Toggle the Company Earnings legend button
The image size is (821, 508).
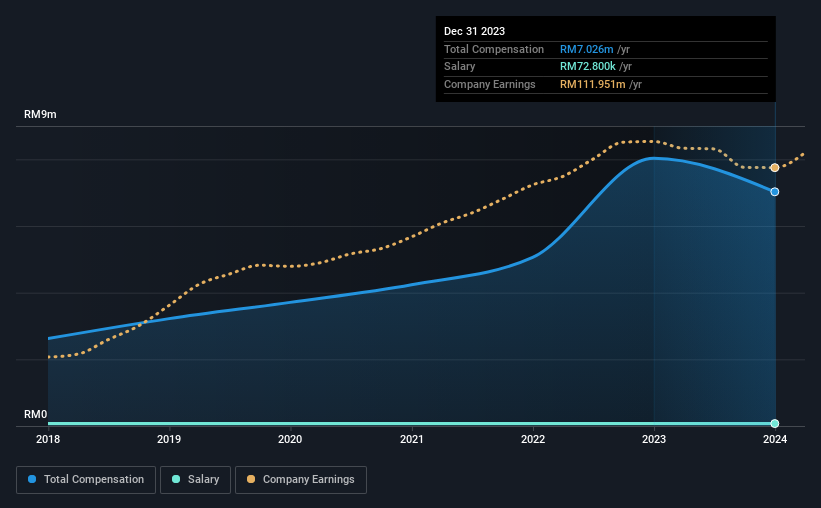click(301, 480)
